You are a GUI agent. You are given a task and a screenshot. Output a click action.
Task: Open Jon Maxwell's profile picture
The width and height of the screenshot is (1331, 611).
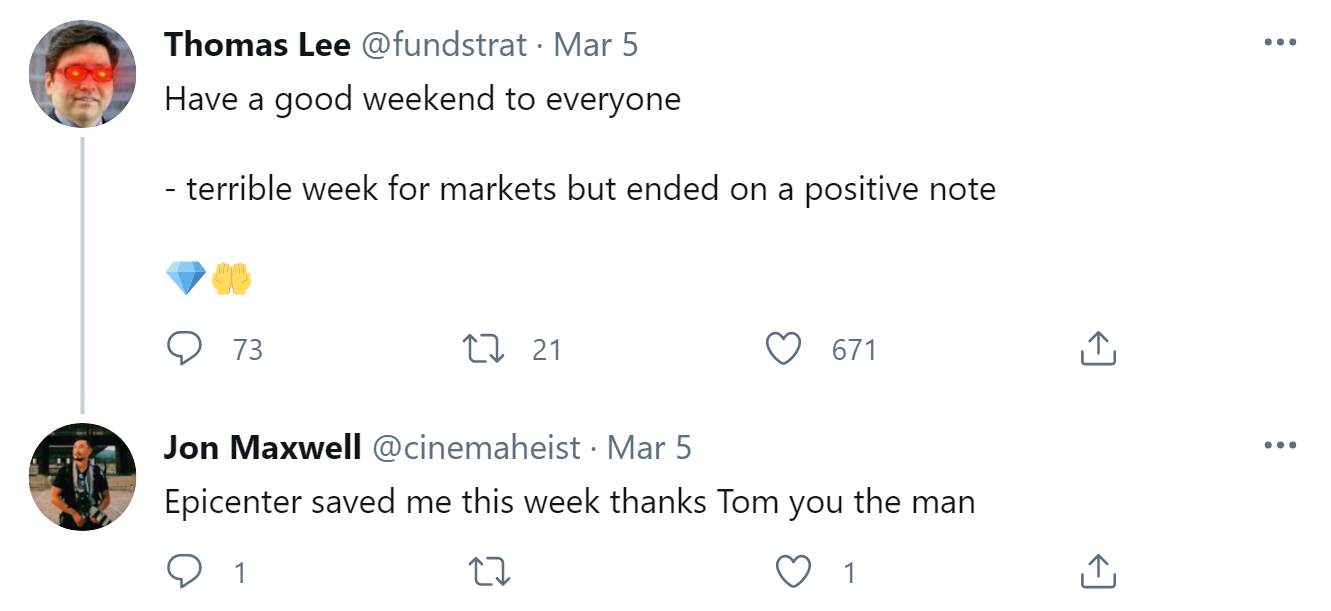(82, 476)
